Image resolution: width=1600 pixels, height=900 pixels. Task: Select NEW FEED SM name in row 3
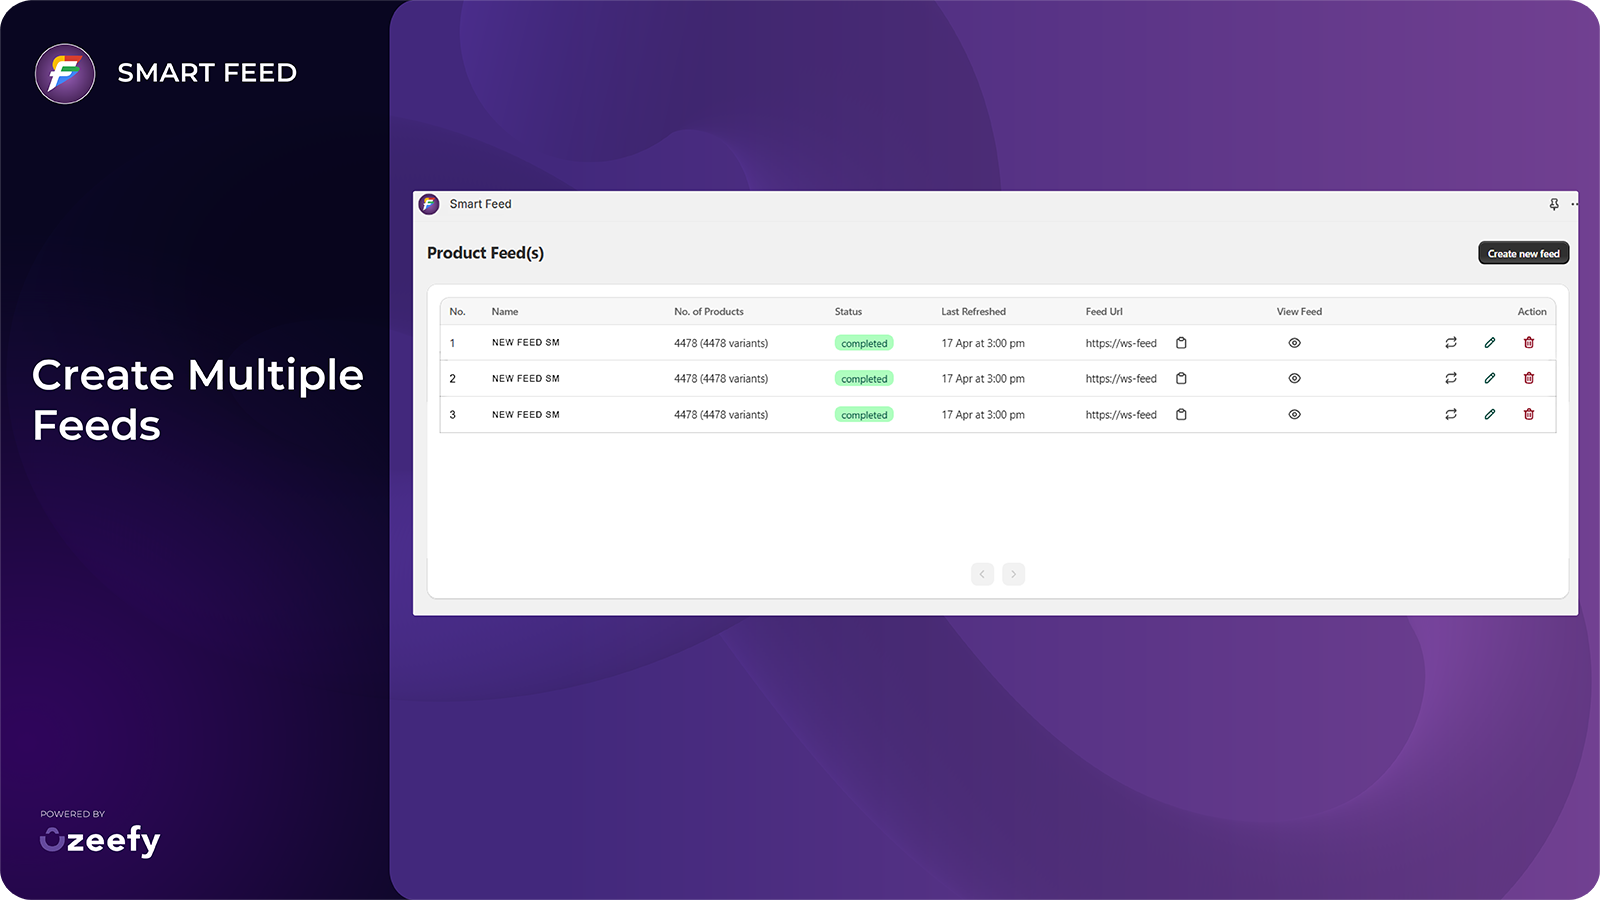[526, 415]
